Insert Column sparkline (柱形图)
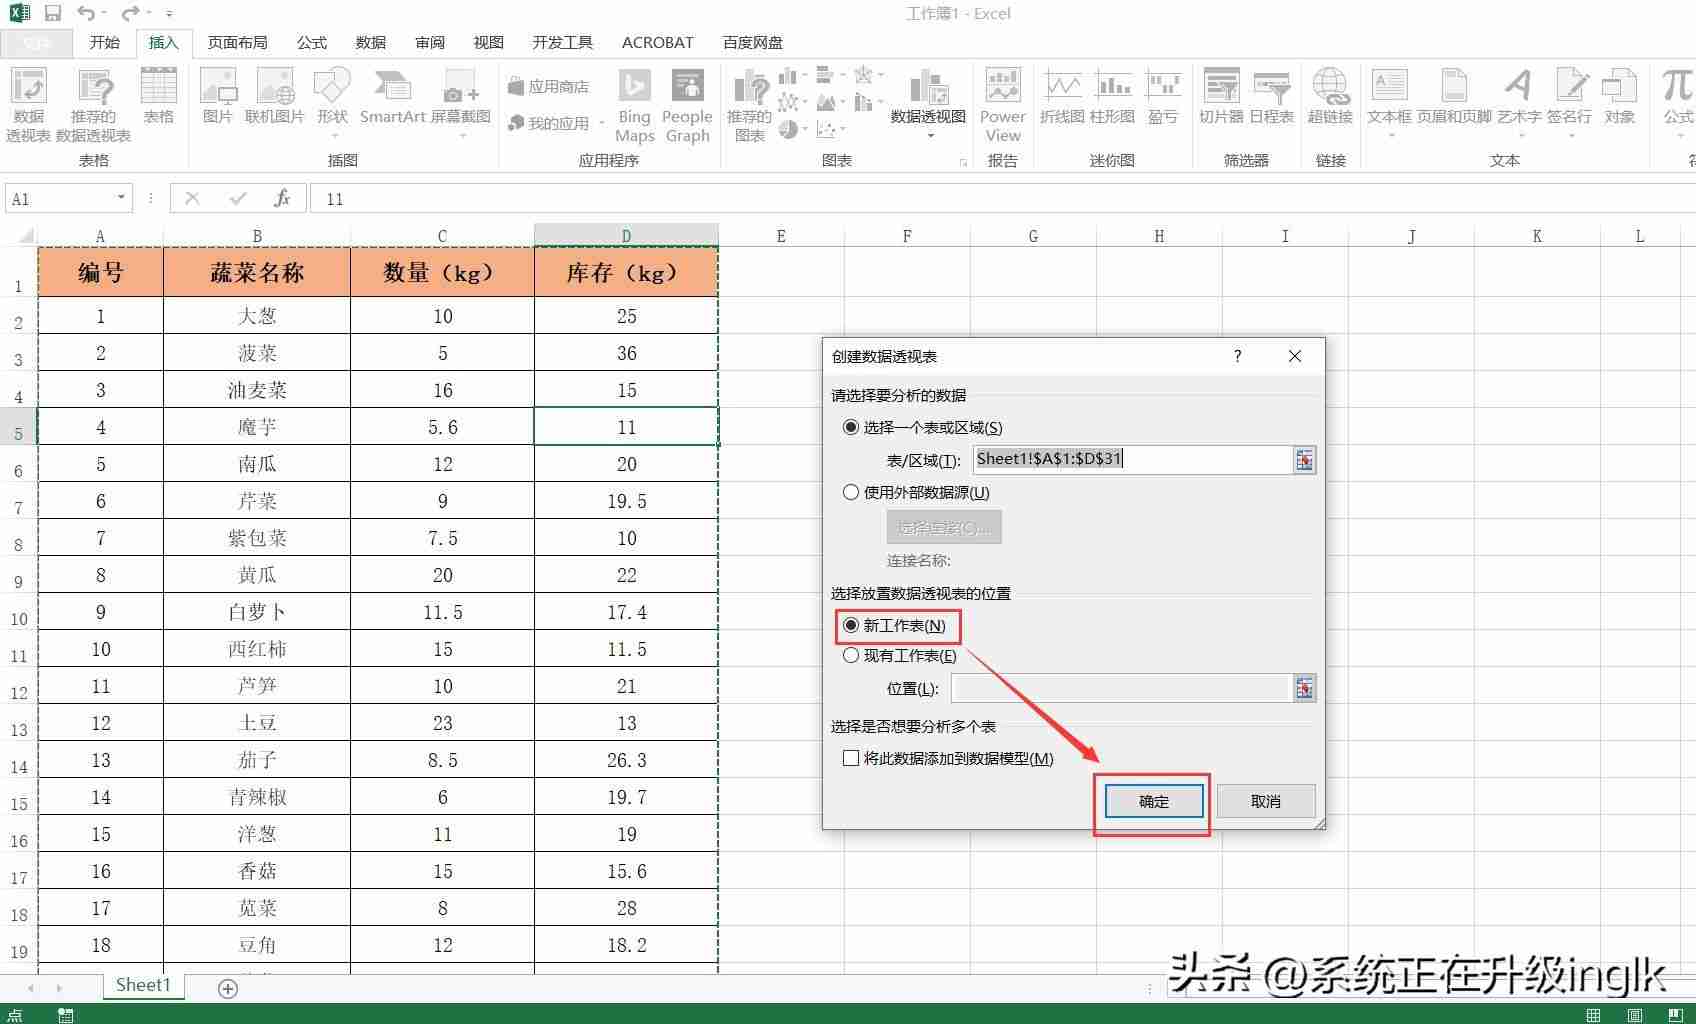The width and height of the screenshot is (1696, 1024). click(x=1112, y=96)
